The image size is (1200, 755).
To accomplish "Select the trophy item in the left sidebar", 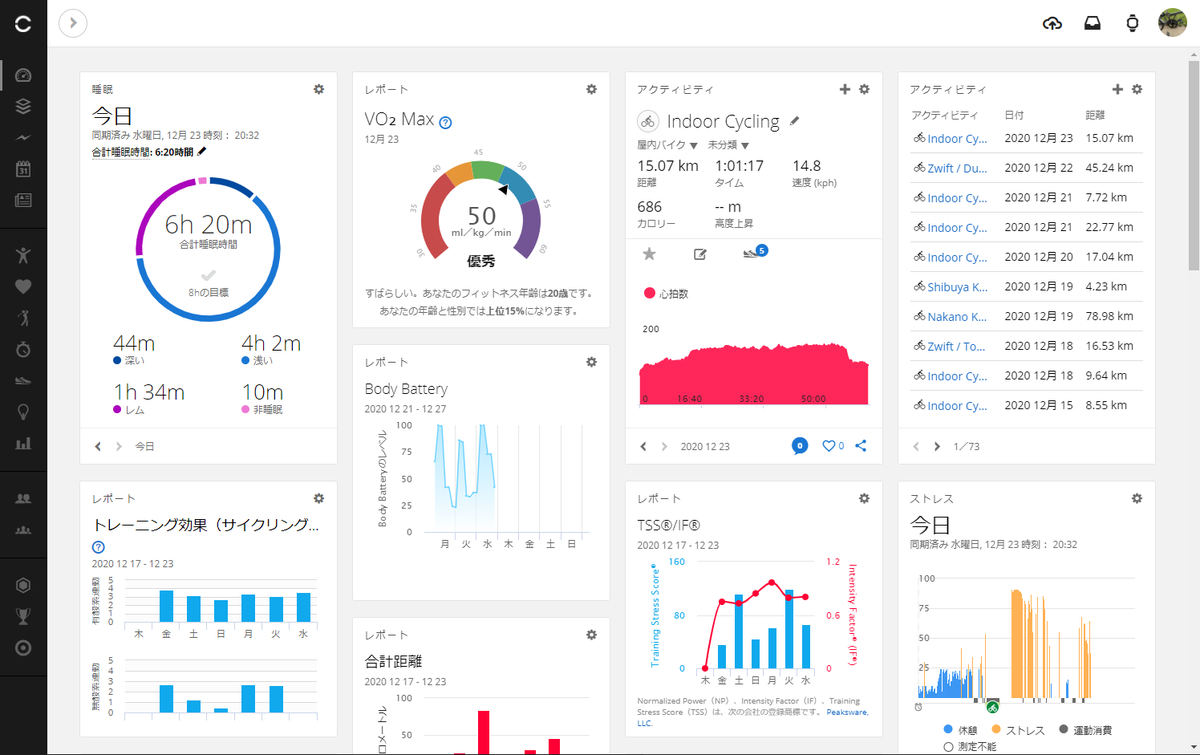I will click(x=23, y=616).
